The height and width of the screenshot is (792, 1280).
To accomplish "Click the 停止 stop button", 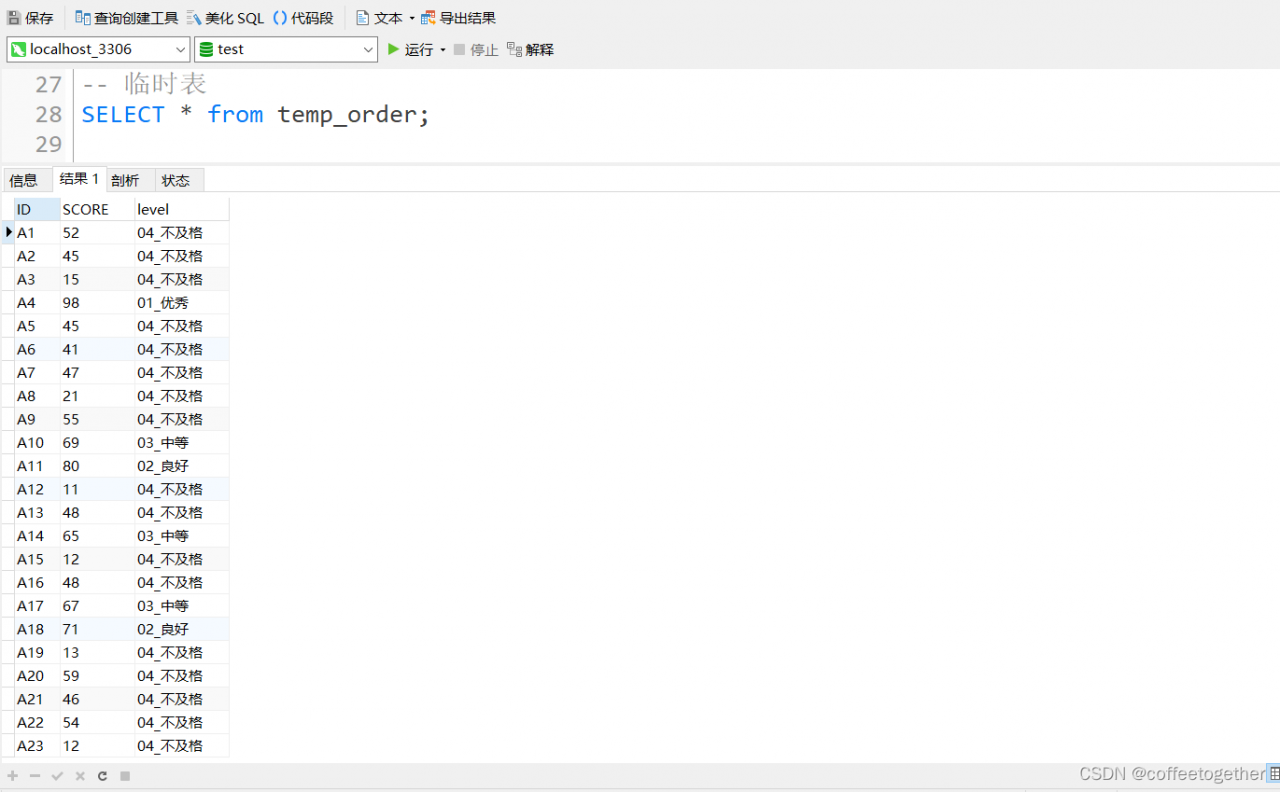I will click(x=475, y=49).
